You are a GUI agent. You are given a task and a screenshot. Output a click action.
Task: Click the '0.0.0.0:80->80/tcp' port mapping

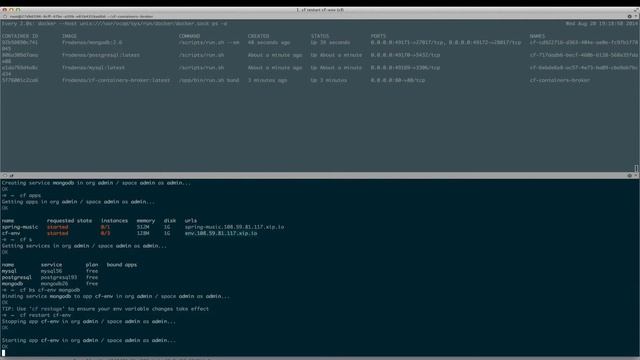click(398, 80)
